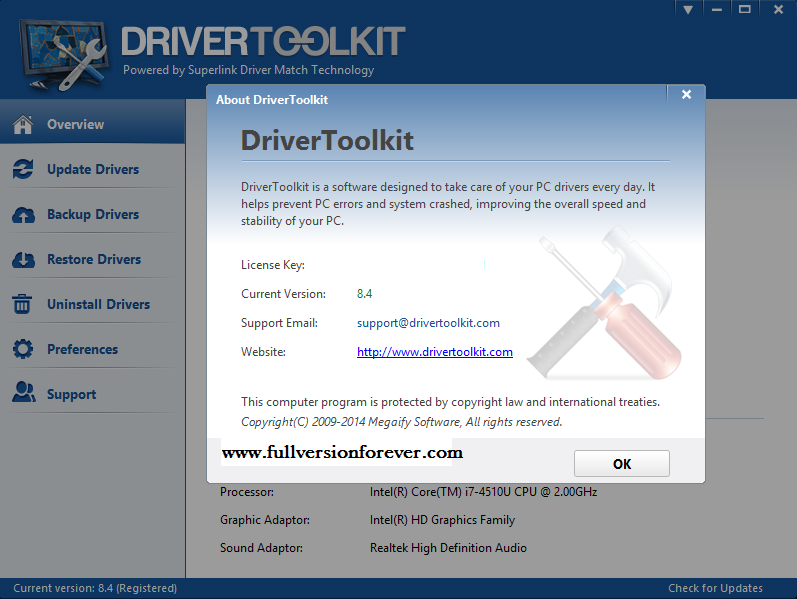Viewport: 797px width, 599px height.
Task: Minimize the DriverToolkit window
Action: point(717,9)
